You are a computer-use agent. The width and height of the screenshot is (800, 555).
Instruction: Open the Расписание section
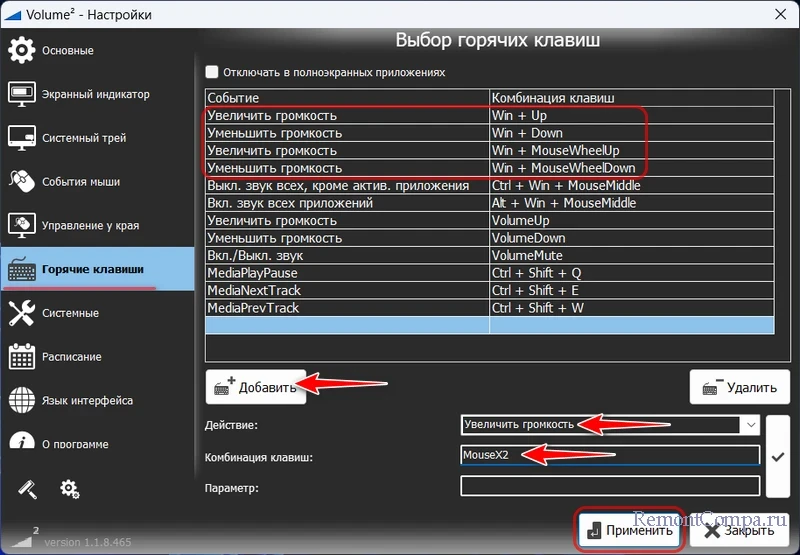97,357
